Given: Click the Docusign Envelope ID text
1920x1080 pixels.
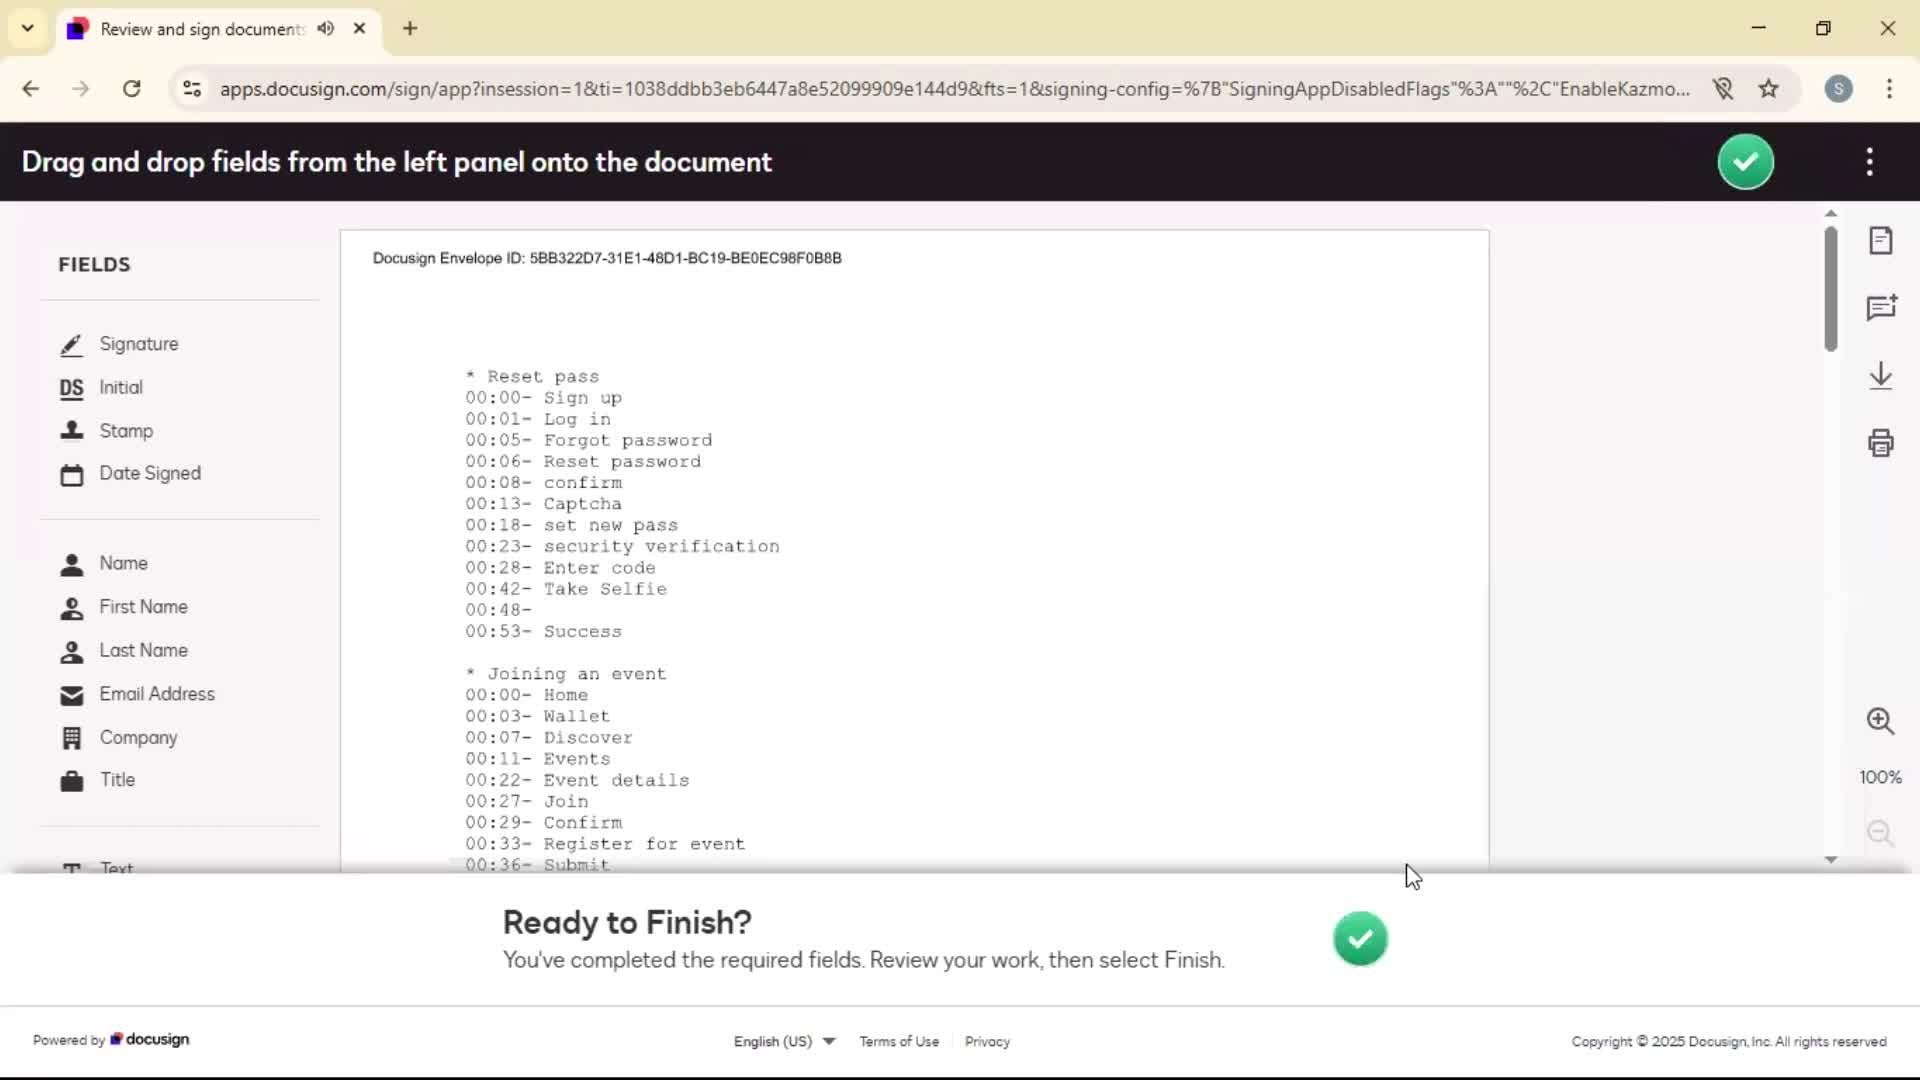Looking at the screenshot, I should (x=607, y=258).
